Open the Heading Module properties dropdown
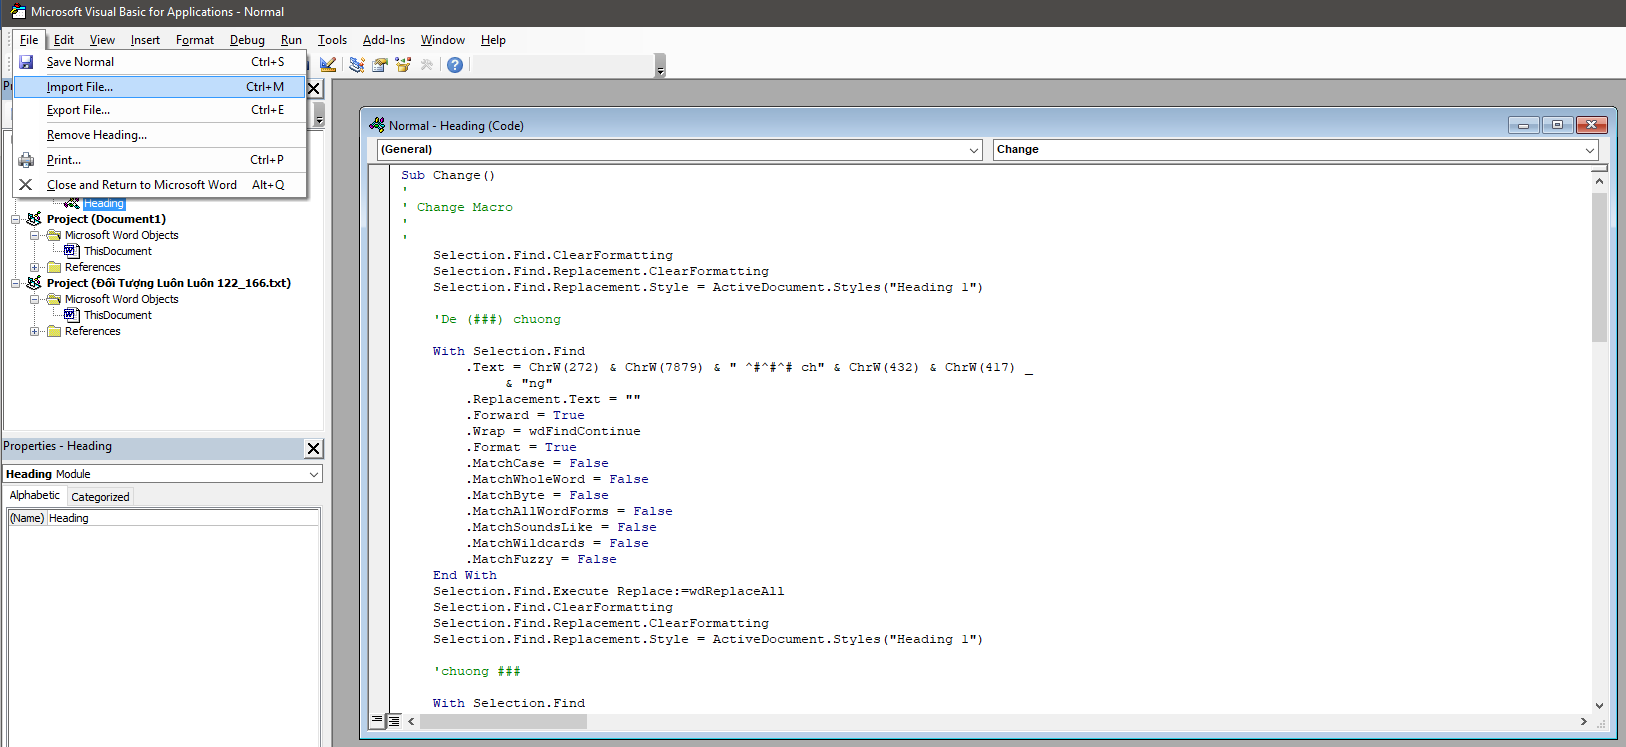The height and width of the screenshot is (747, 1626). point(314,474)
